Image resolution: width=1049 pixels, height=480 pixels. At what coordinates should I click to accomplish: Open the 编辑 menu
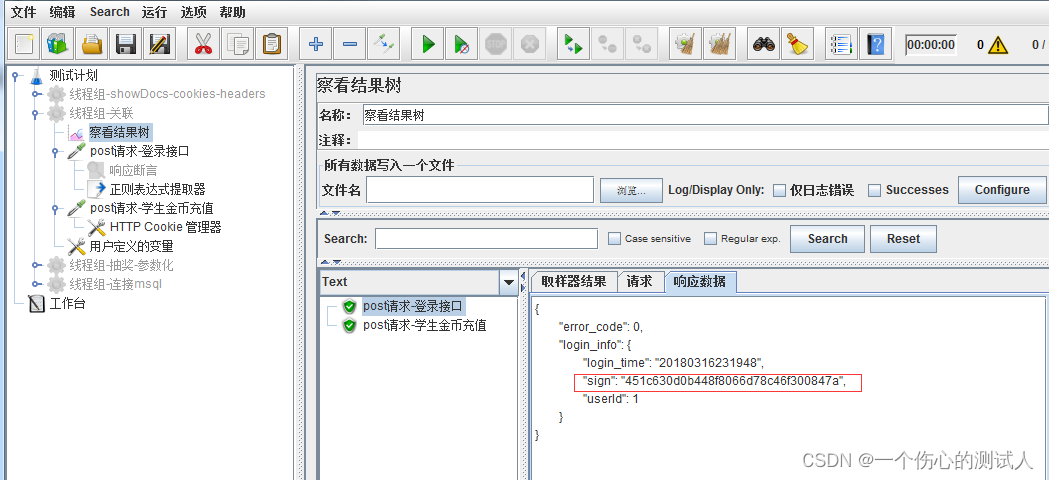click(x=62, y=12)
